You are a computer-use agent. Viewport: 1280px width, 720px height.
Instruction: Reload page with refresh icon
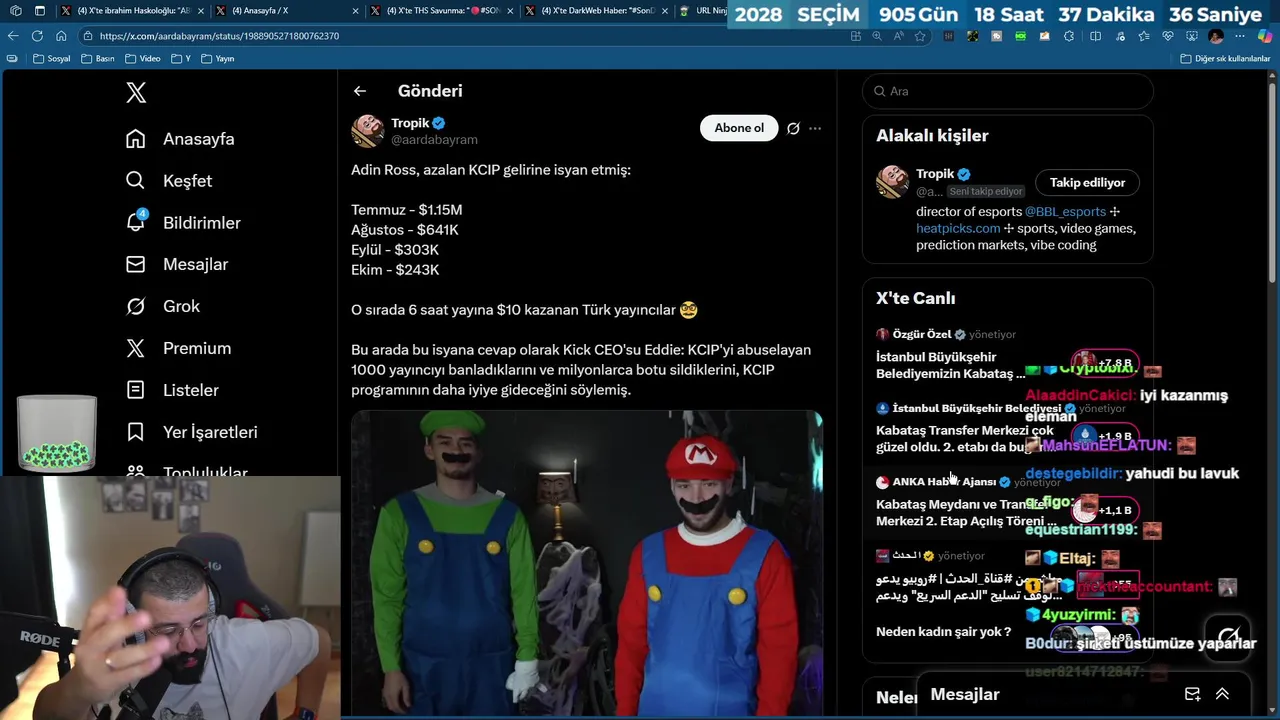[x=37, y=36]
